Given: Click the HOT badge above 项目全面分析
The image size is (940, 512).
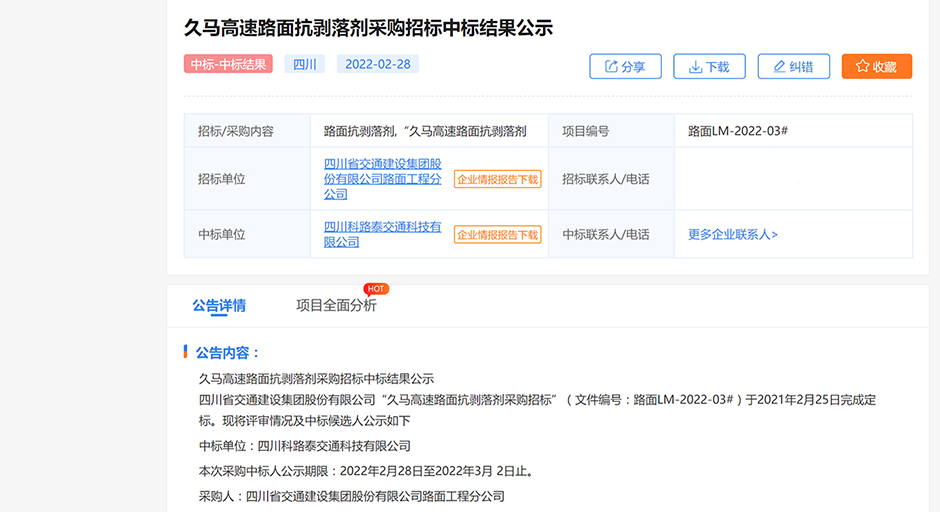Looking at the screenshot, I should (376, 289).
